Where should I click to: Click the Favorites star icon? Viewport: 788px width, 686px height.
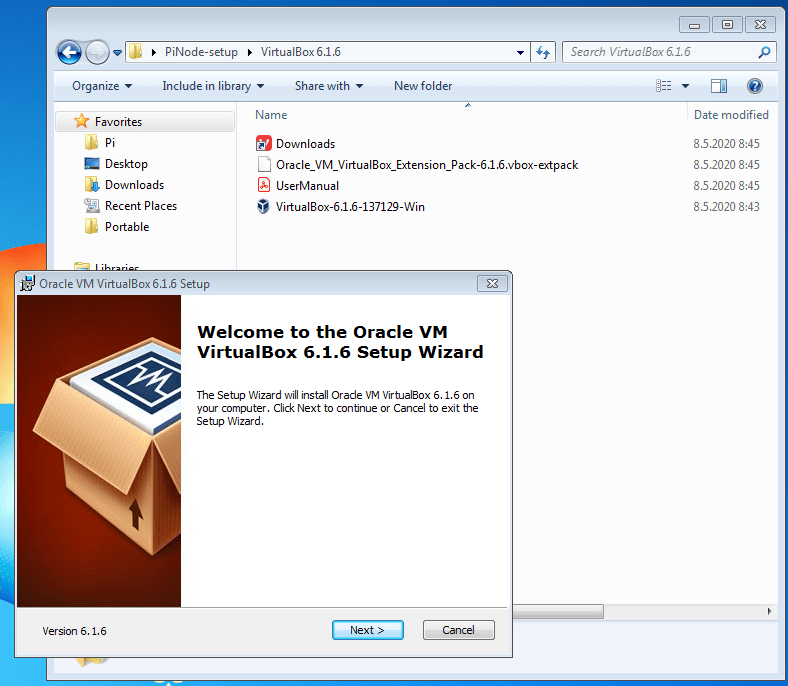[x=81, y=121]
